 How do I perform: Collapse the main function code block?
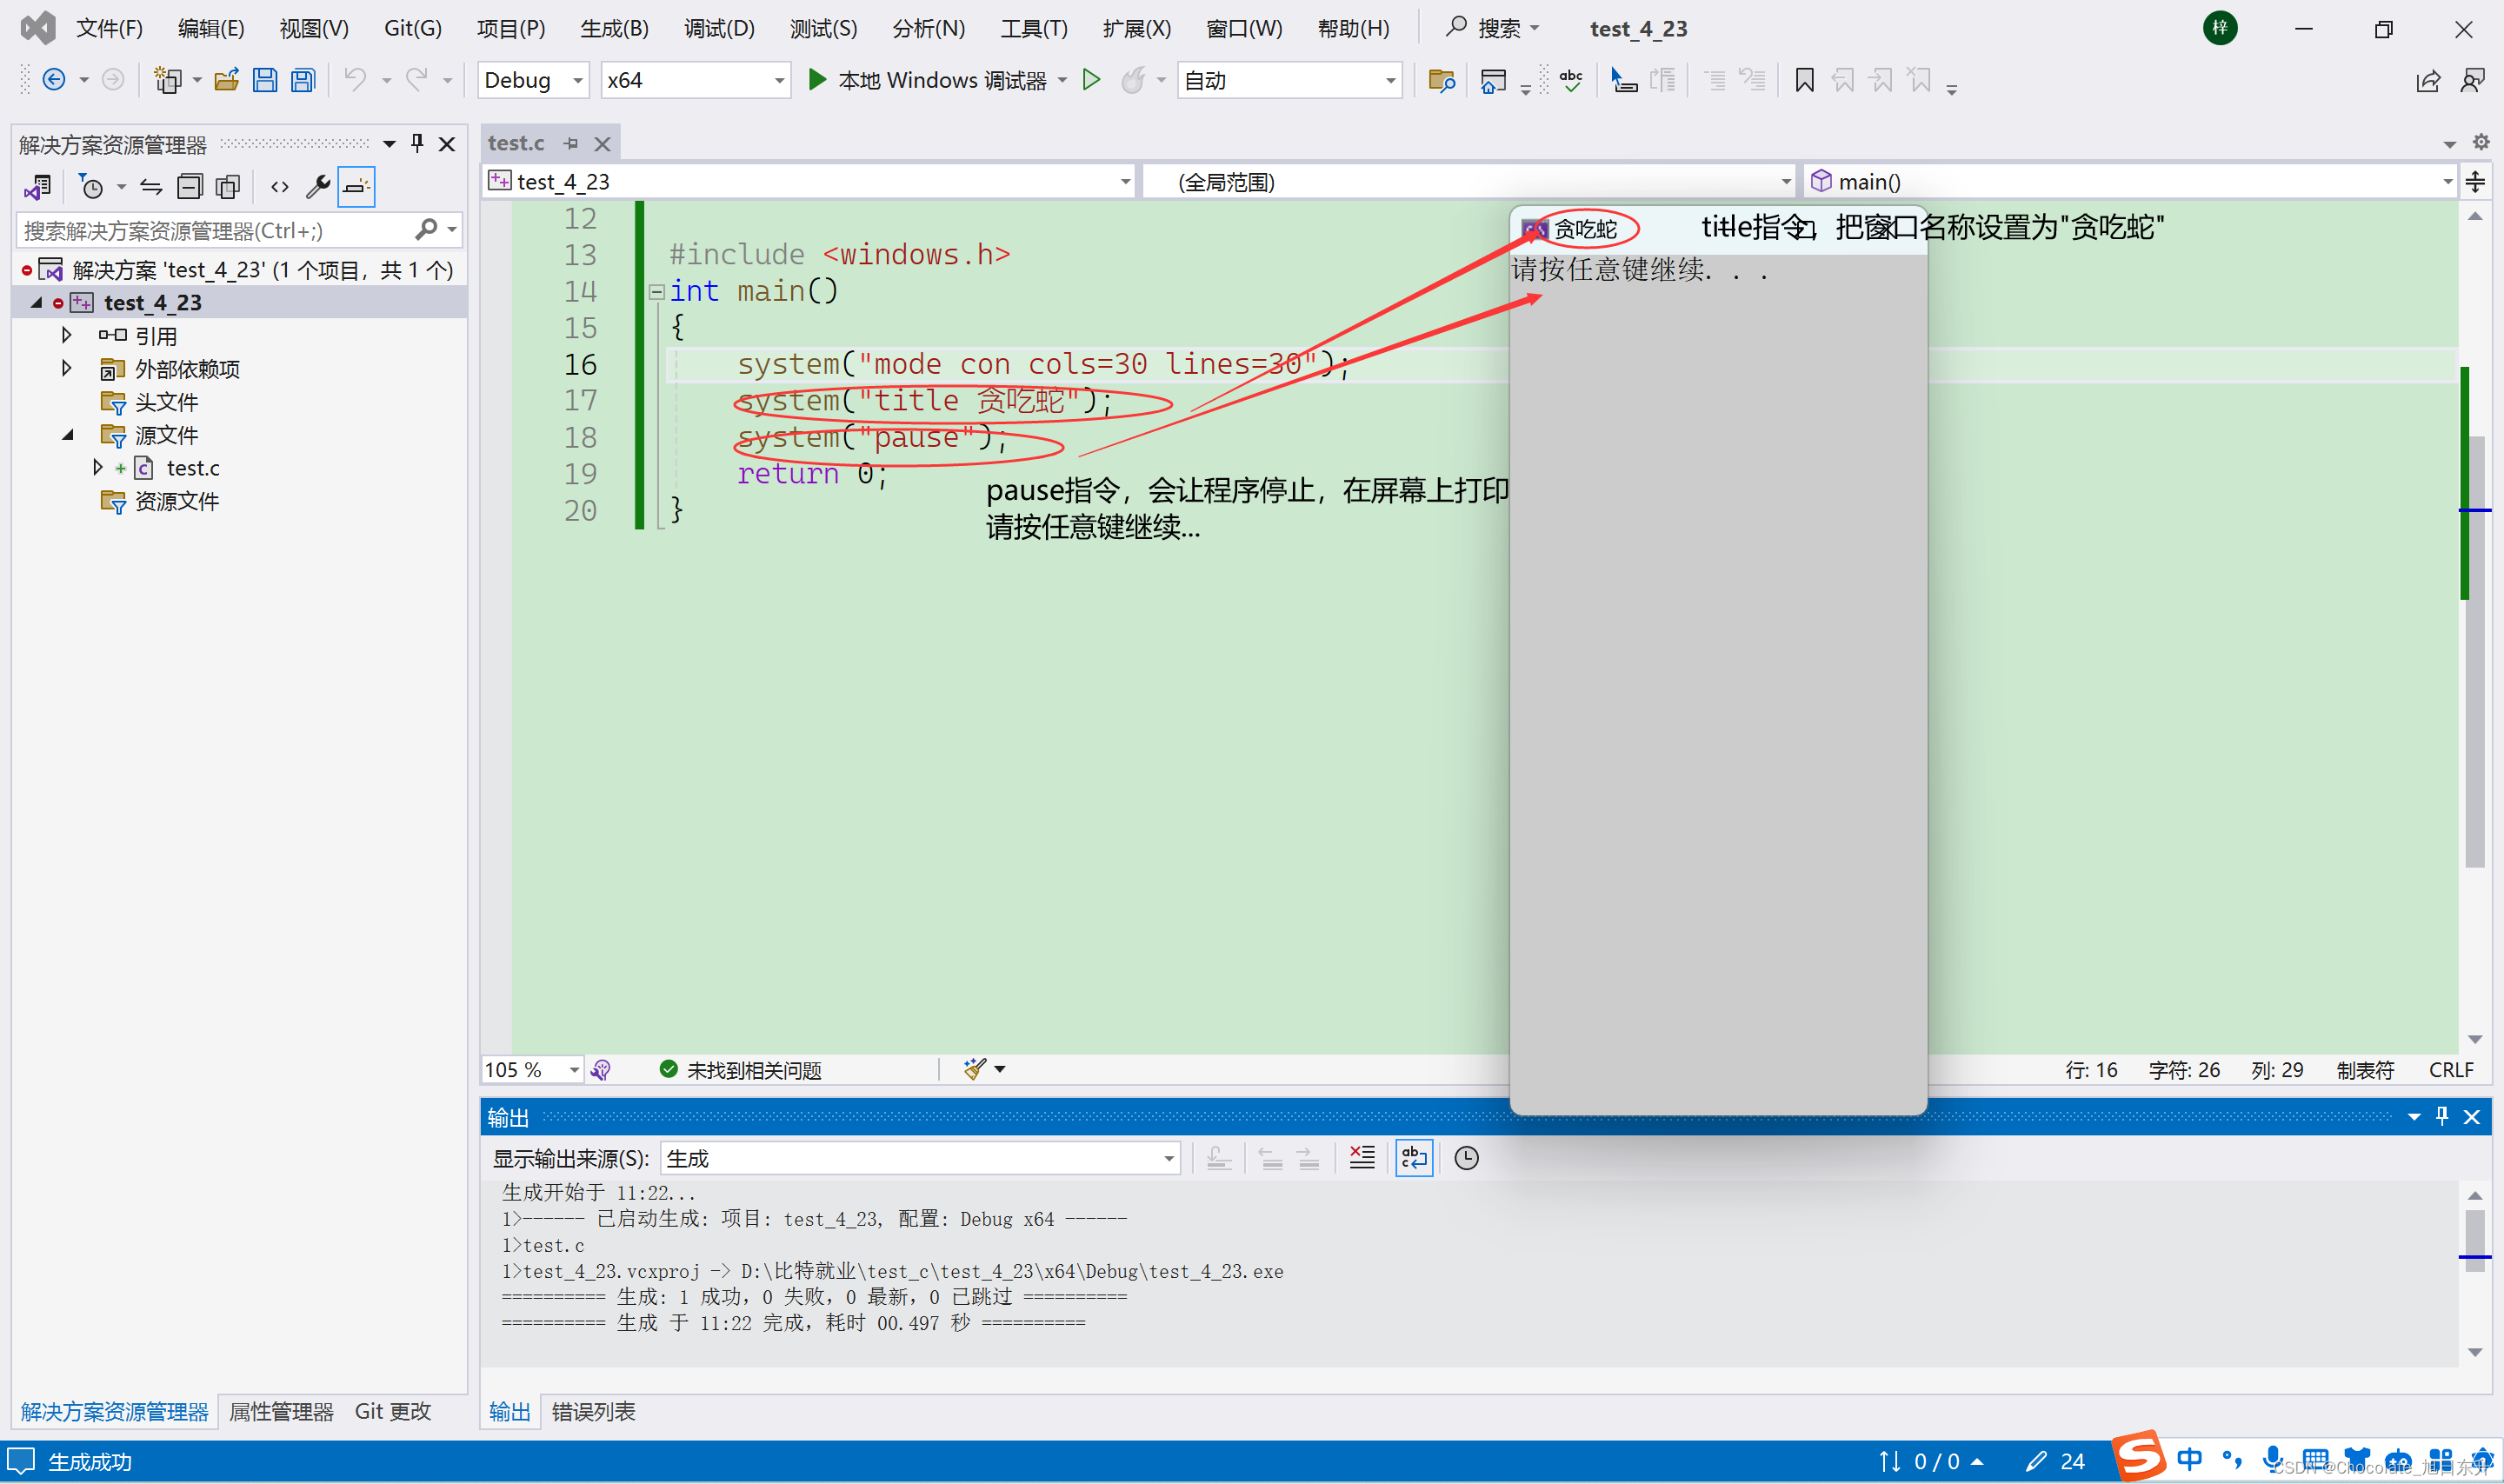656,292
